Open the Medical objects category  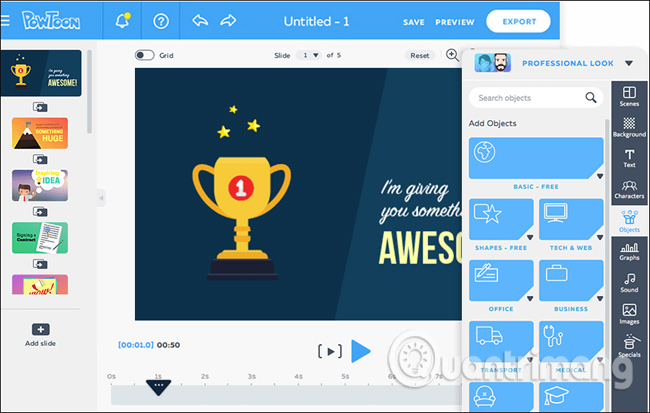(571, 341)
